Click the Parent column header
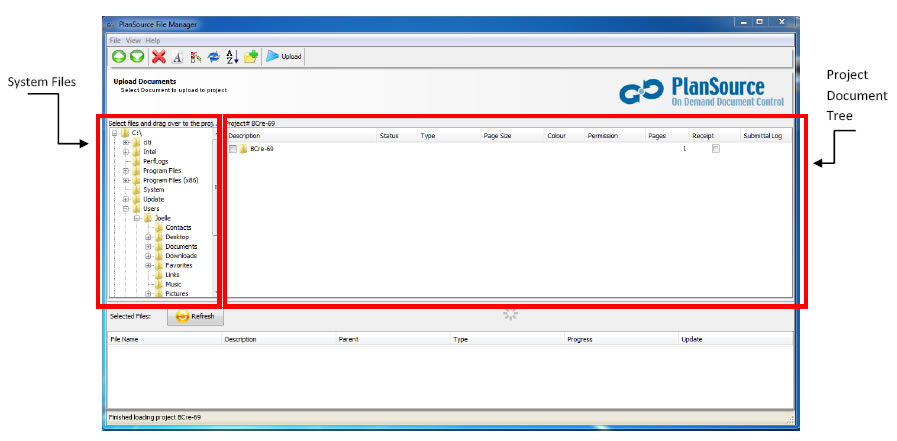The height and width of the screenshot is (441, 897). click(393, 339)
